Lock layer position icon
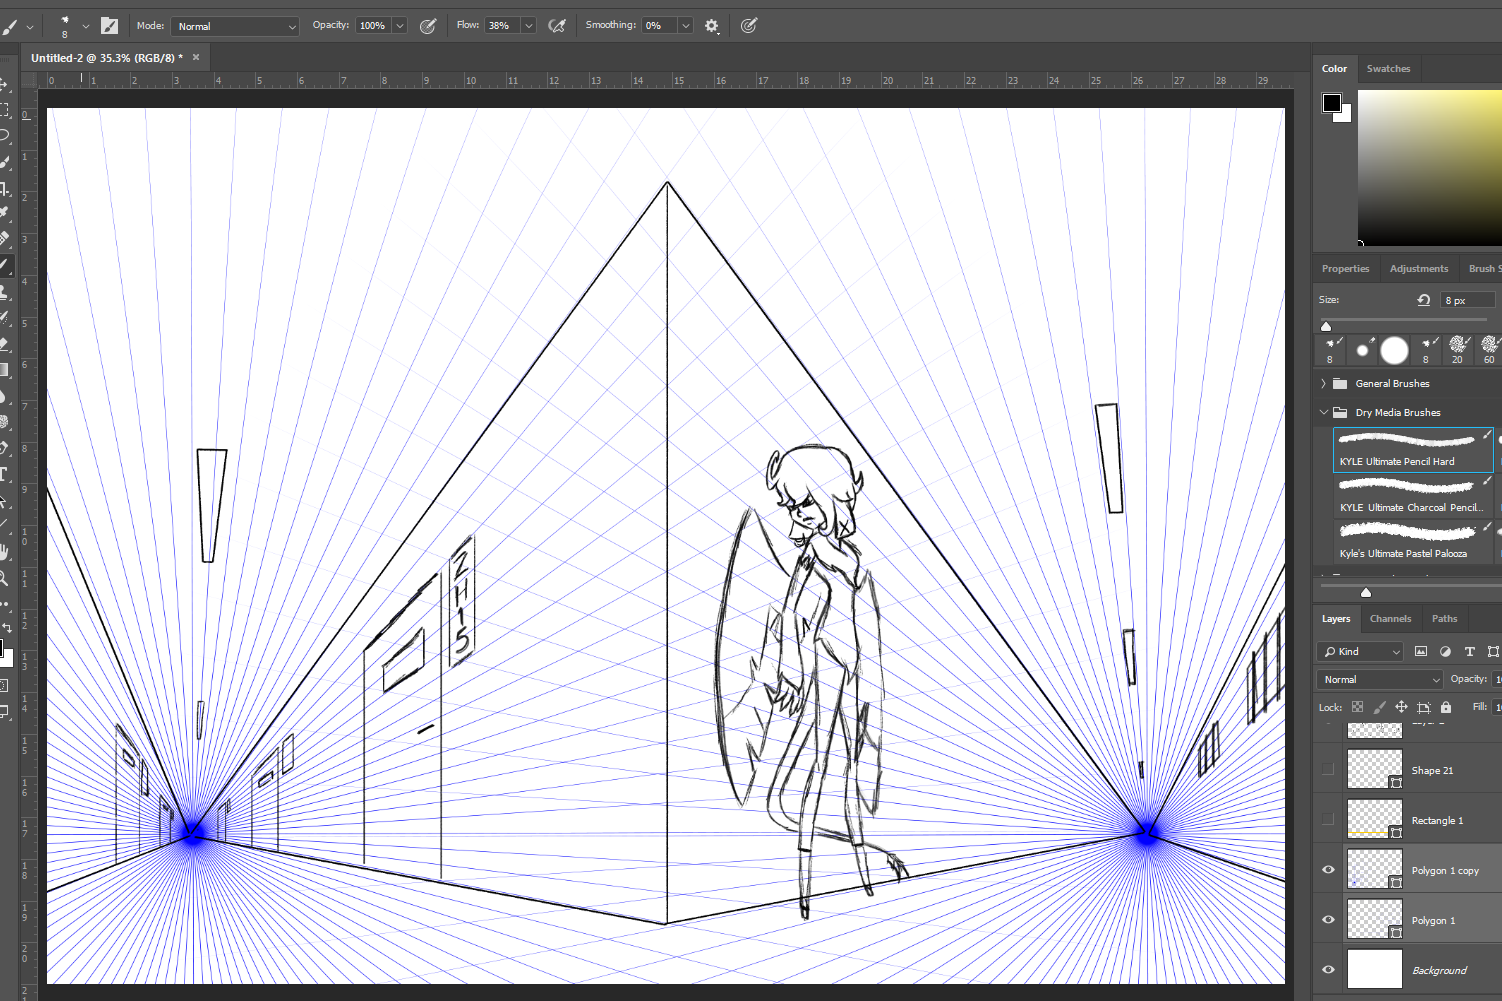 coord(1401,707)
